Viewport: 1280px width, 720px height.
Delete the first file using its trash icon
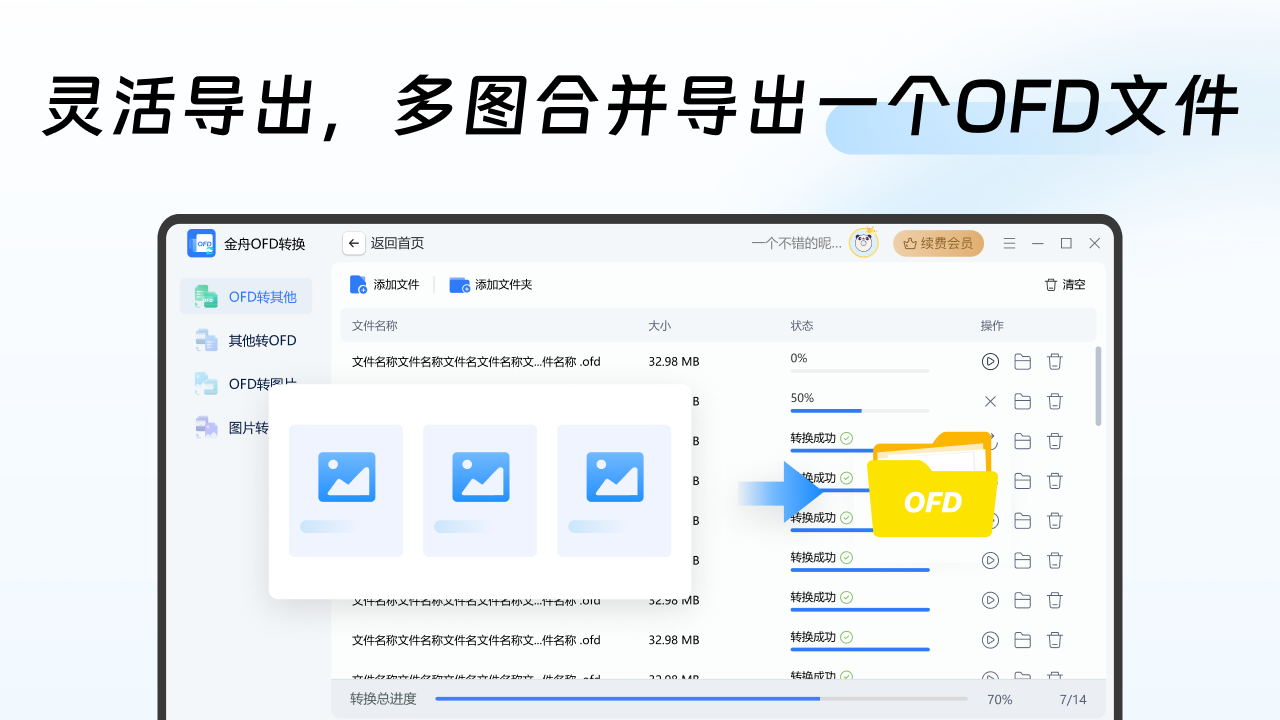(x=1054, y=361)
